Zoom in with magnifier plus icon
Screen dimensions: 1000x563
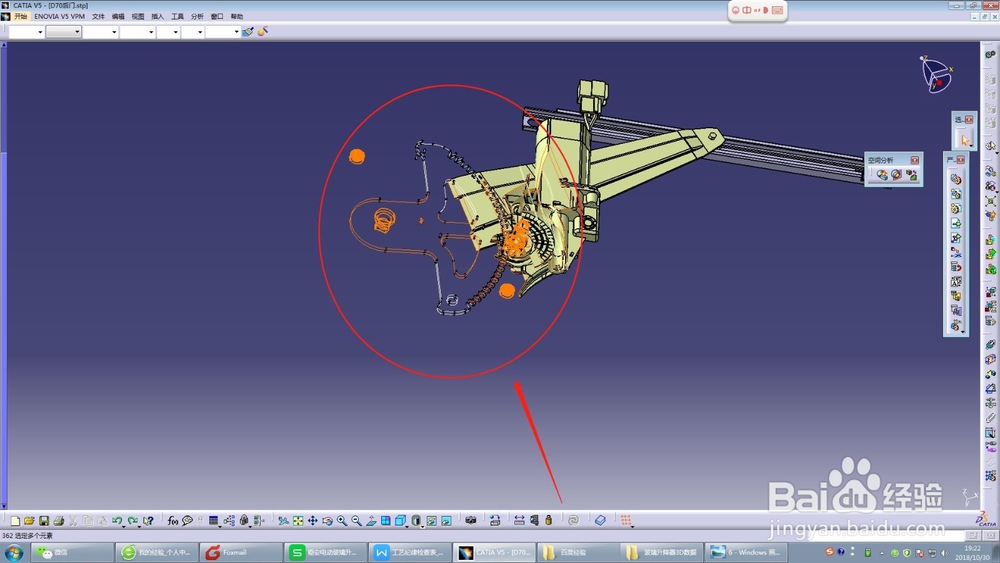tap(342, 521)
